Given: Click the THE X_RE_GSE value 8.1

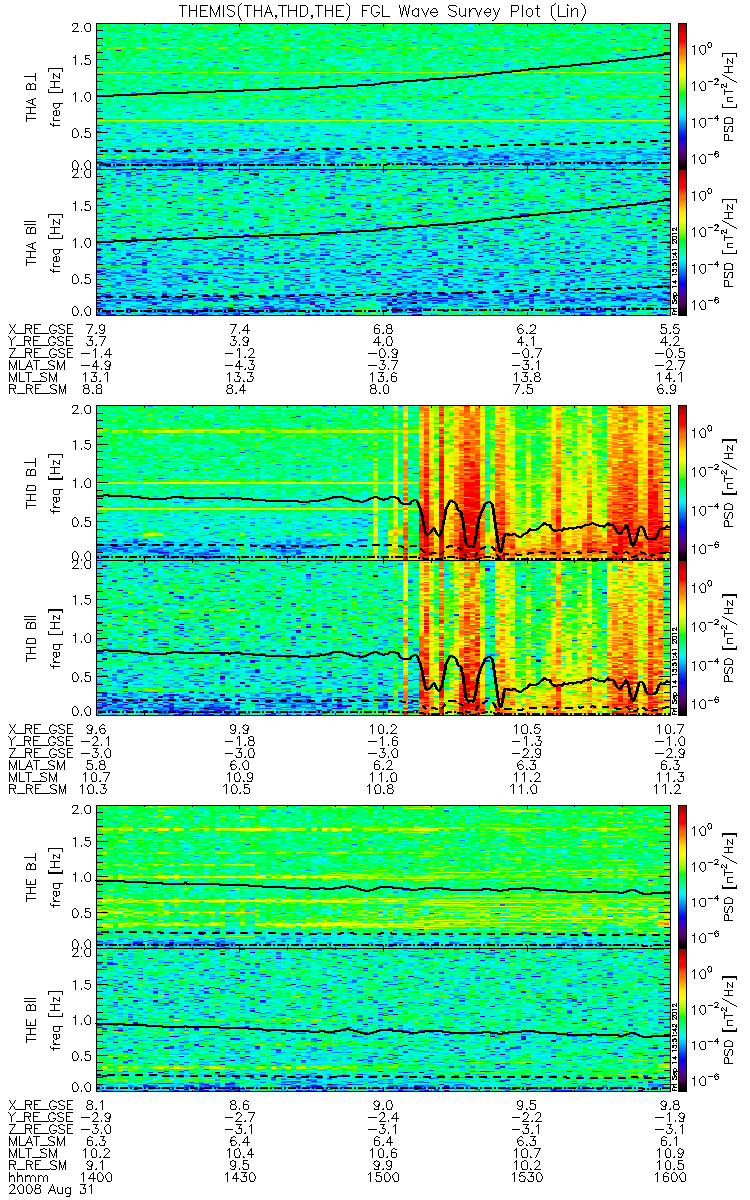Looking at the screenshot, I should [x=98, y=1106].
